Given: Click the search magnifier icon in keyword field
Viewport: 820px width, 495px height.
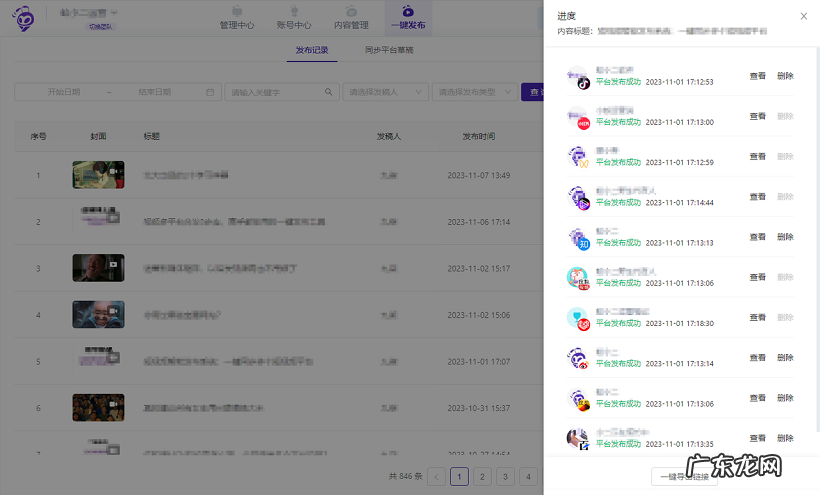Looking at the screenshot, I should pos(328,92).
